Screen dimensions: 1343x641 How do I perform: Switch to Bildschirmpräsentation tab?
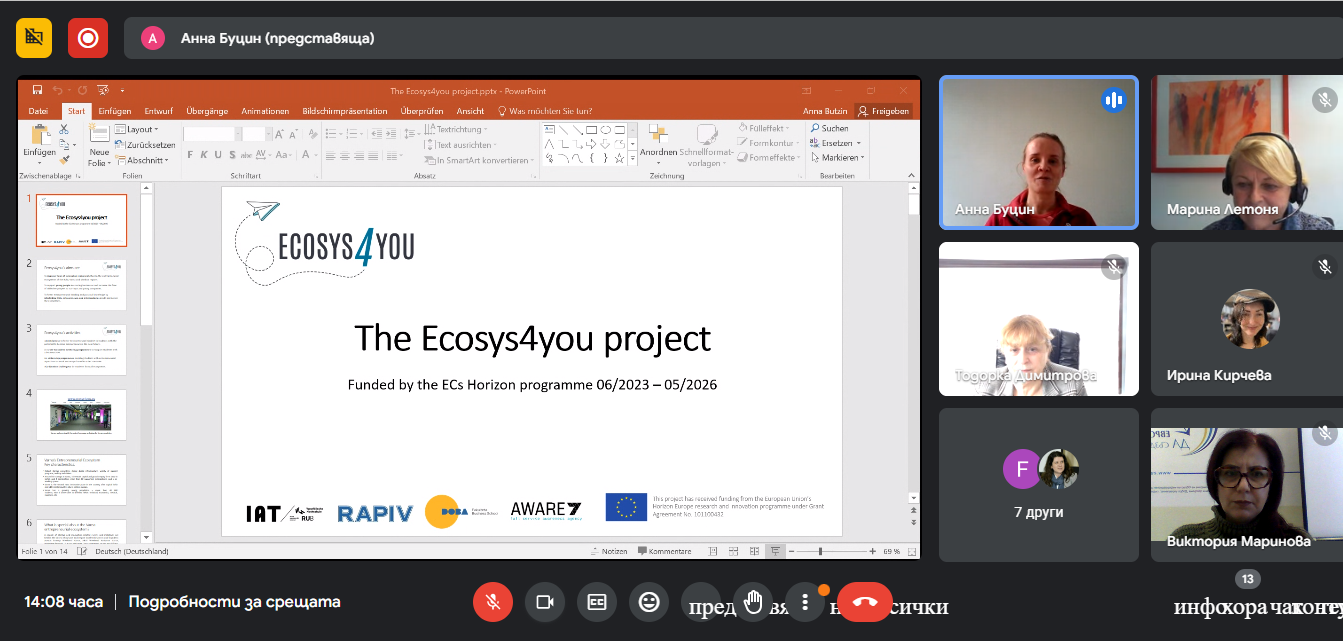(345, 111)
